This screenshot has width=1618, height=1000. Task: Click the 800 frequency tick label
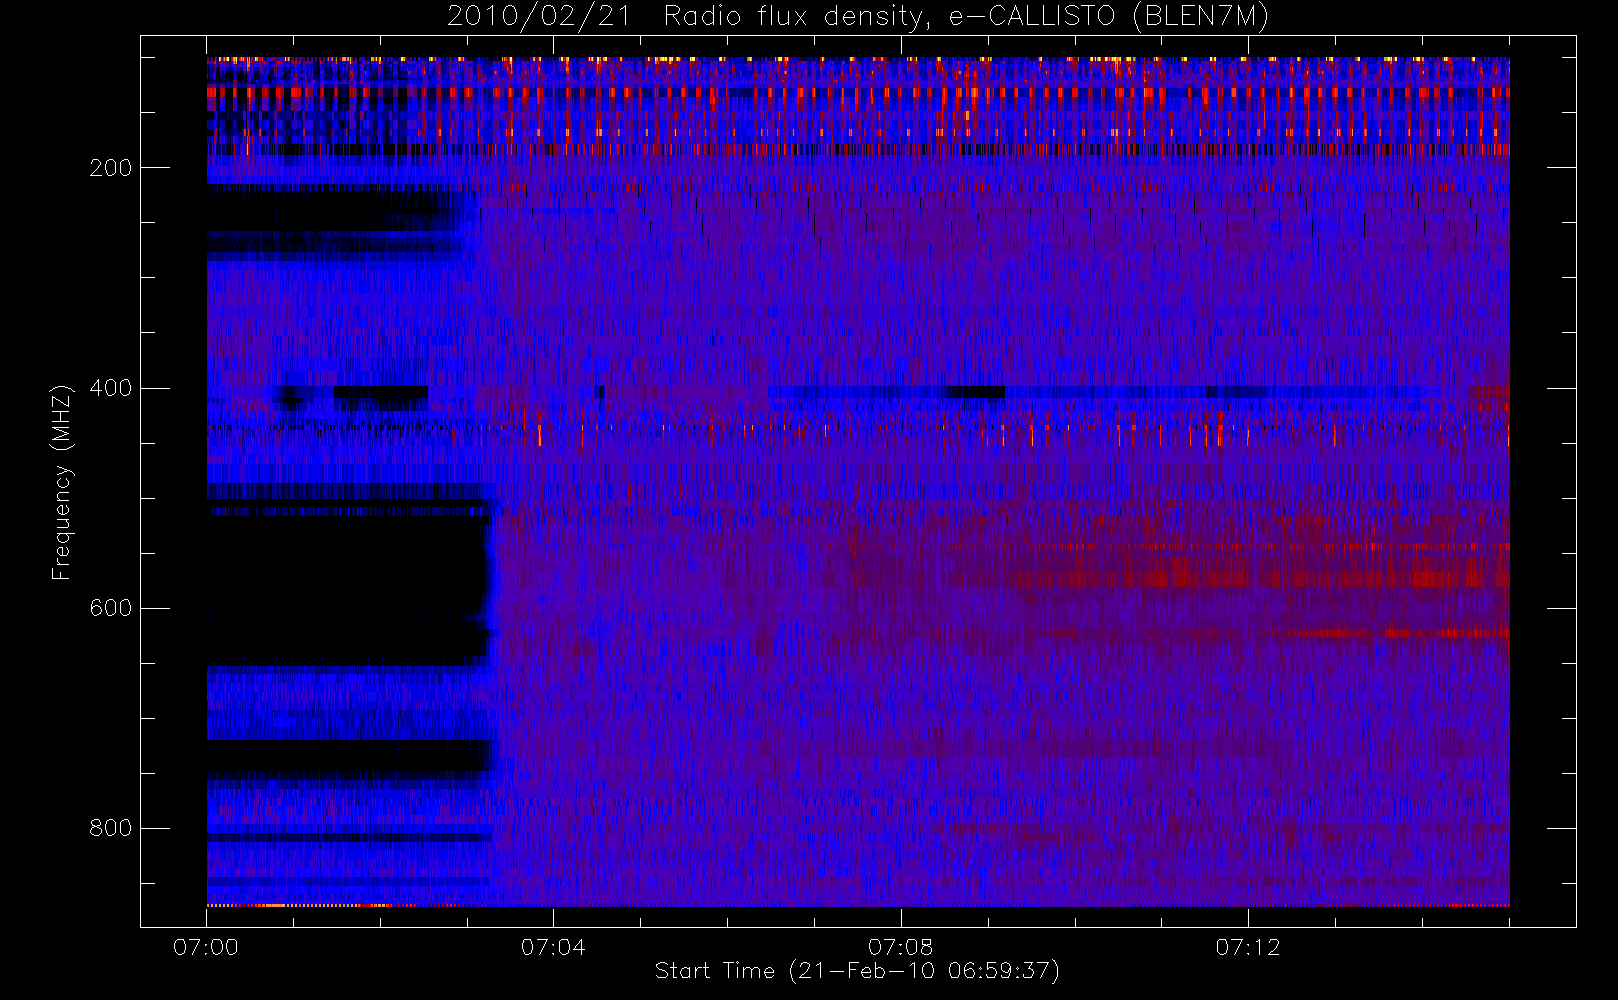(x=111, y=828)
